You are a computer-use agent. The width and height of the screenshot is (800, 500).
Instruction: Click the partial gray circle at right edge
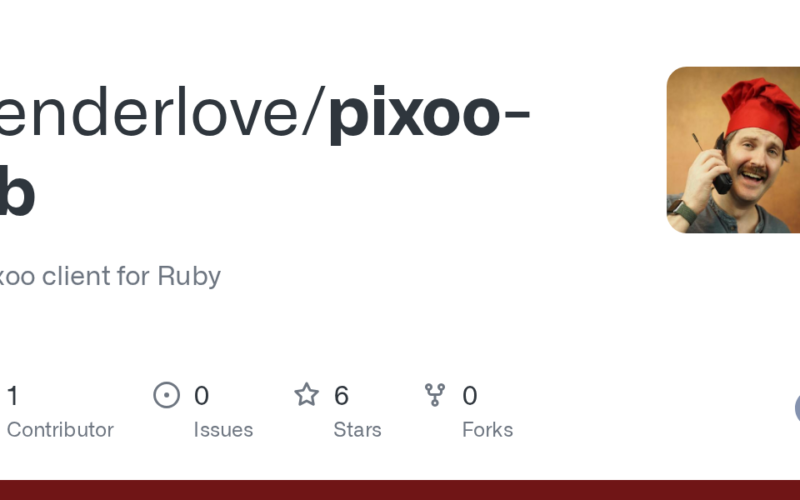(797, 408)
